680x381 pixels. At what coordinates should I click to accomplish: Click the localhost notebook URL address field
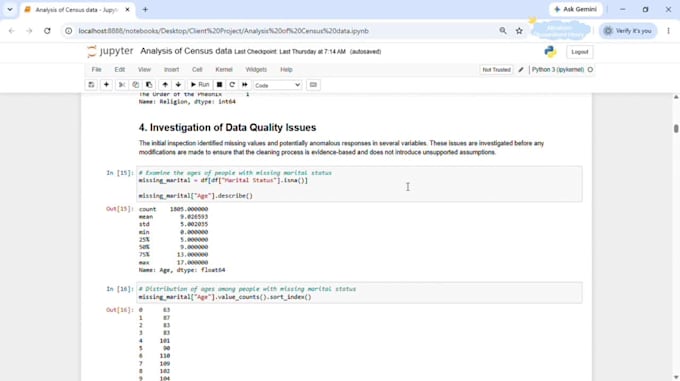(223, 31)
